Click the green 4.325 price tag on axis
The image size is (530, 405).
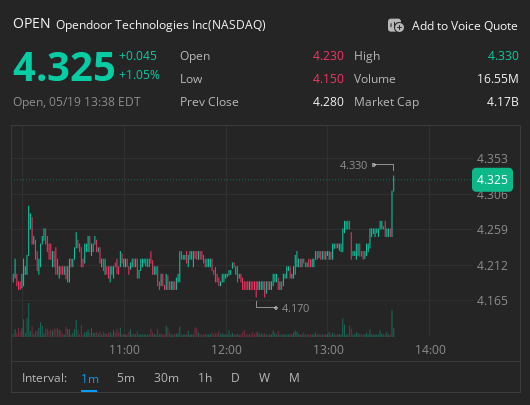(492, 180)
